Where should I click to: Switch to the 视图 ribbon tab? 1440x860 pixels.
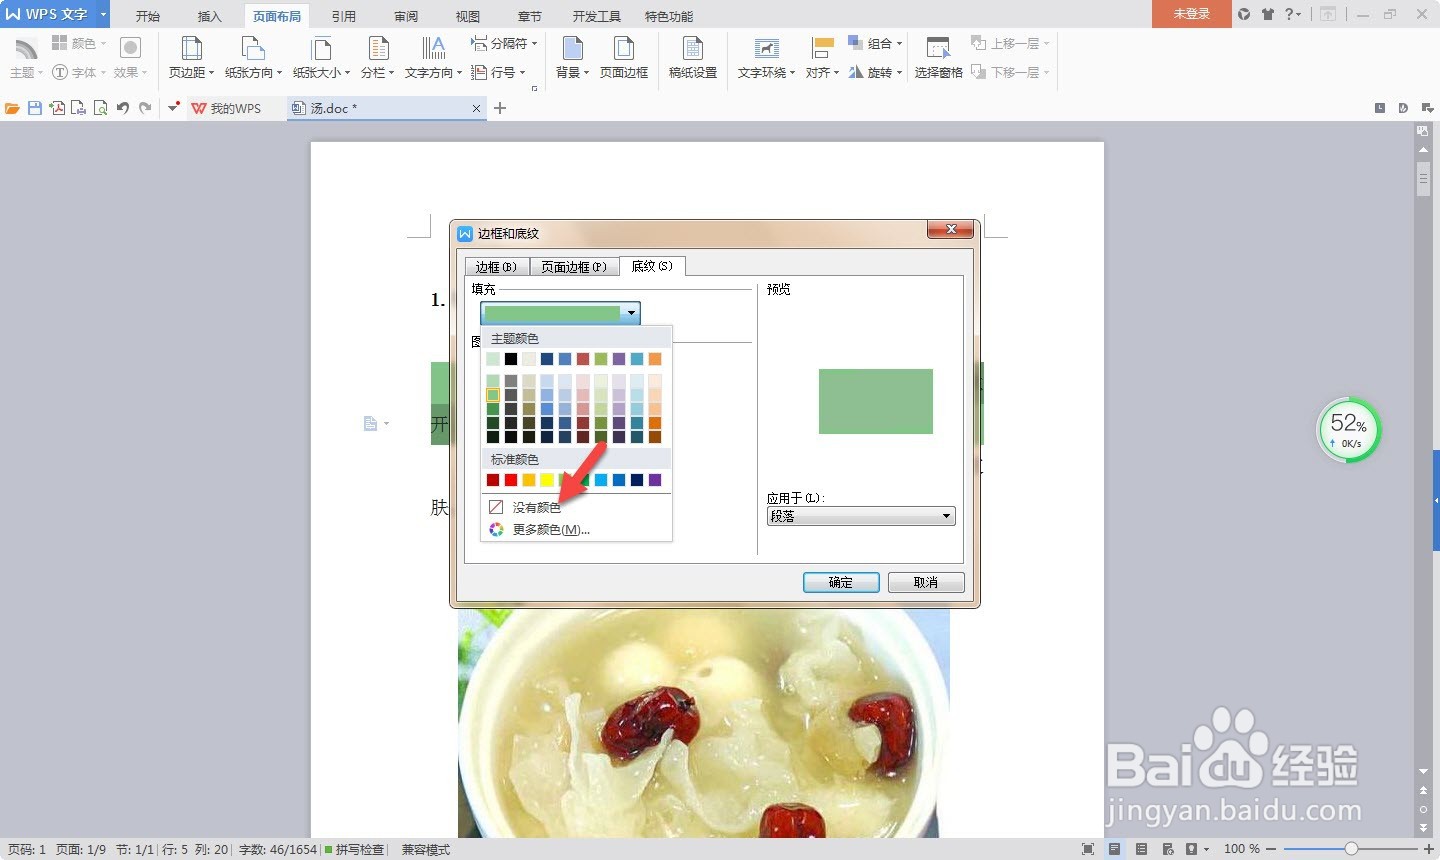point(468,16)
